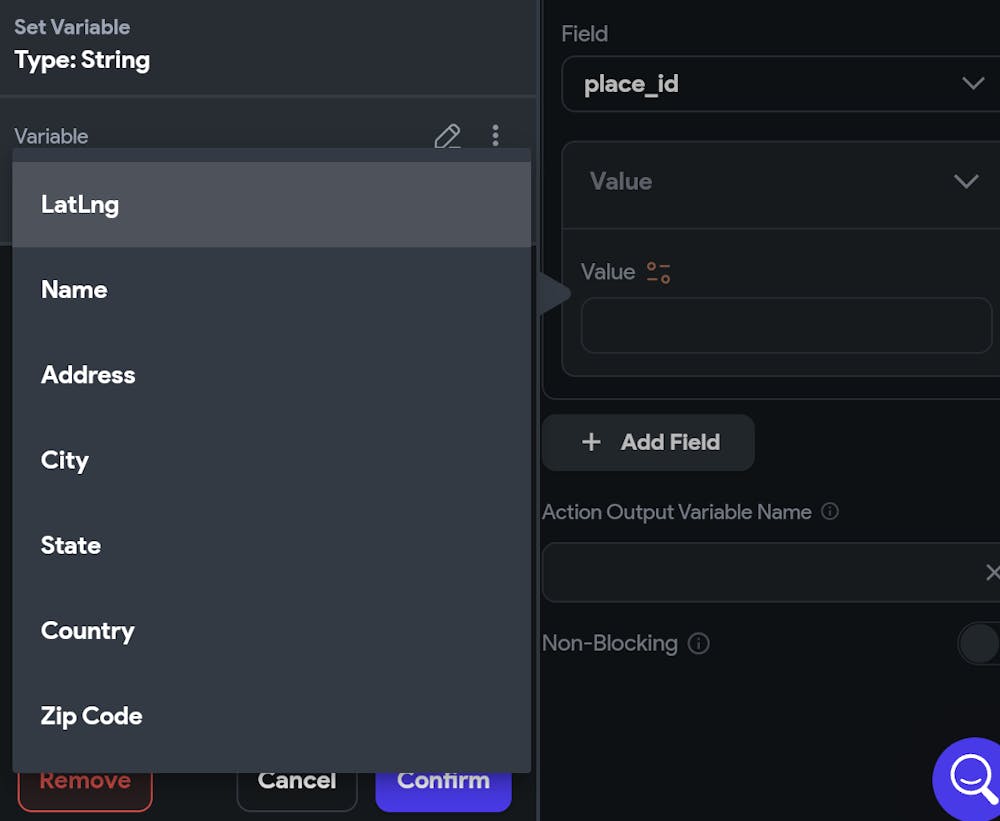Viewport: 1000px width, 821px height.
Task: Open the three-dot menu beside Variable
Action: (x=495, y=136)
